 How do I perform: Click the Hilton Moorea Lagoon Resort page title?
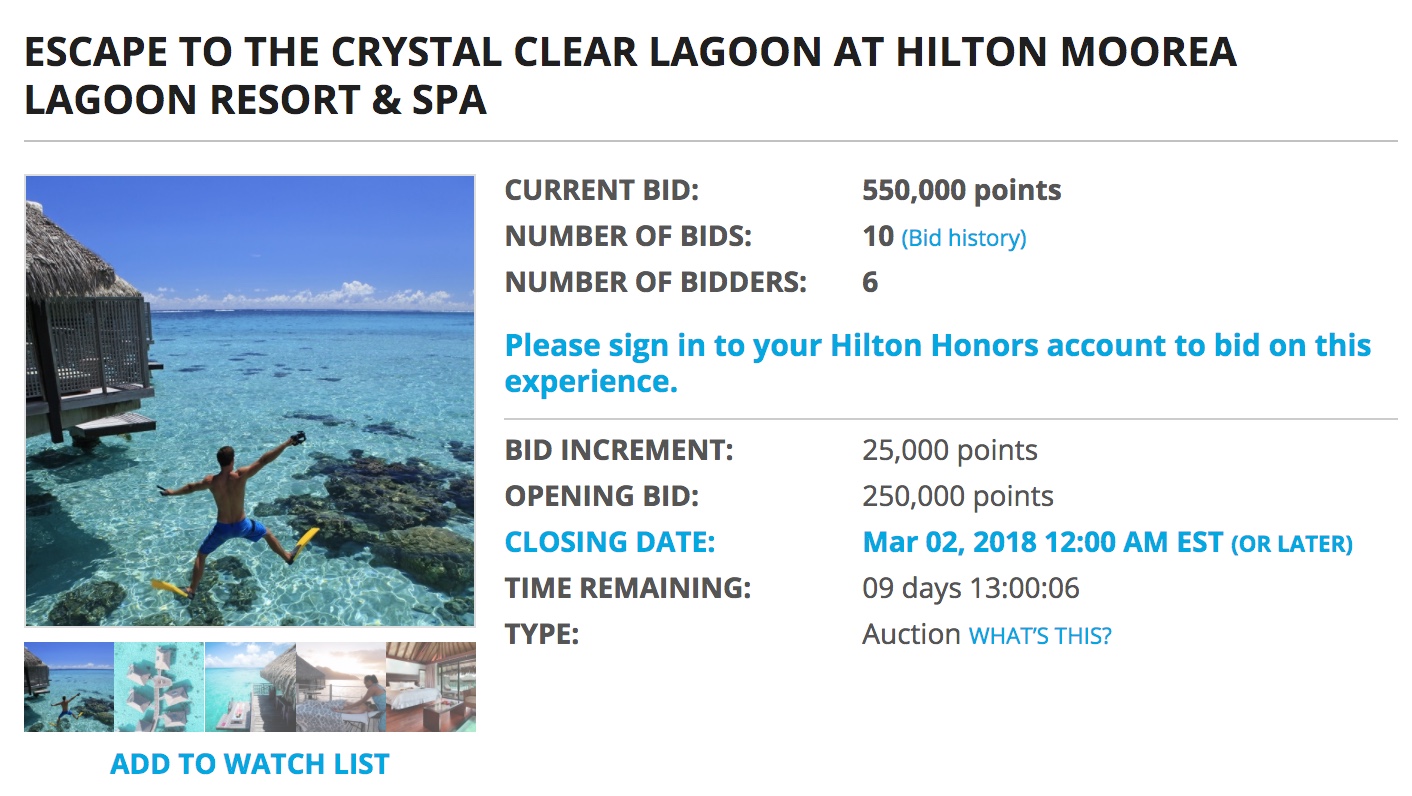pos(630,76)
